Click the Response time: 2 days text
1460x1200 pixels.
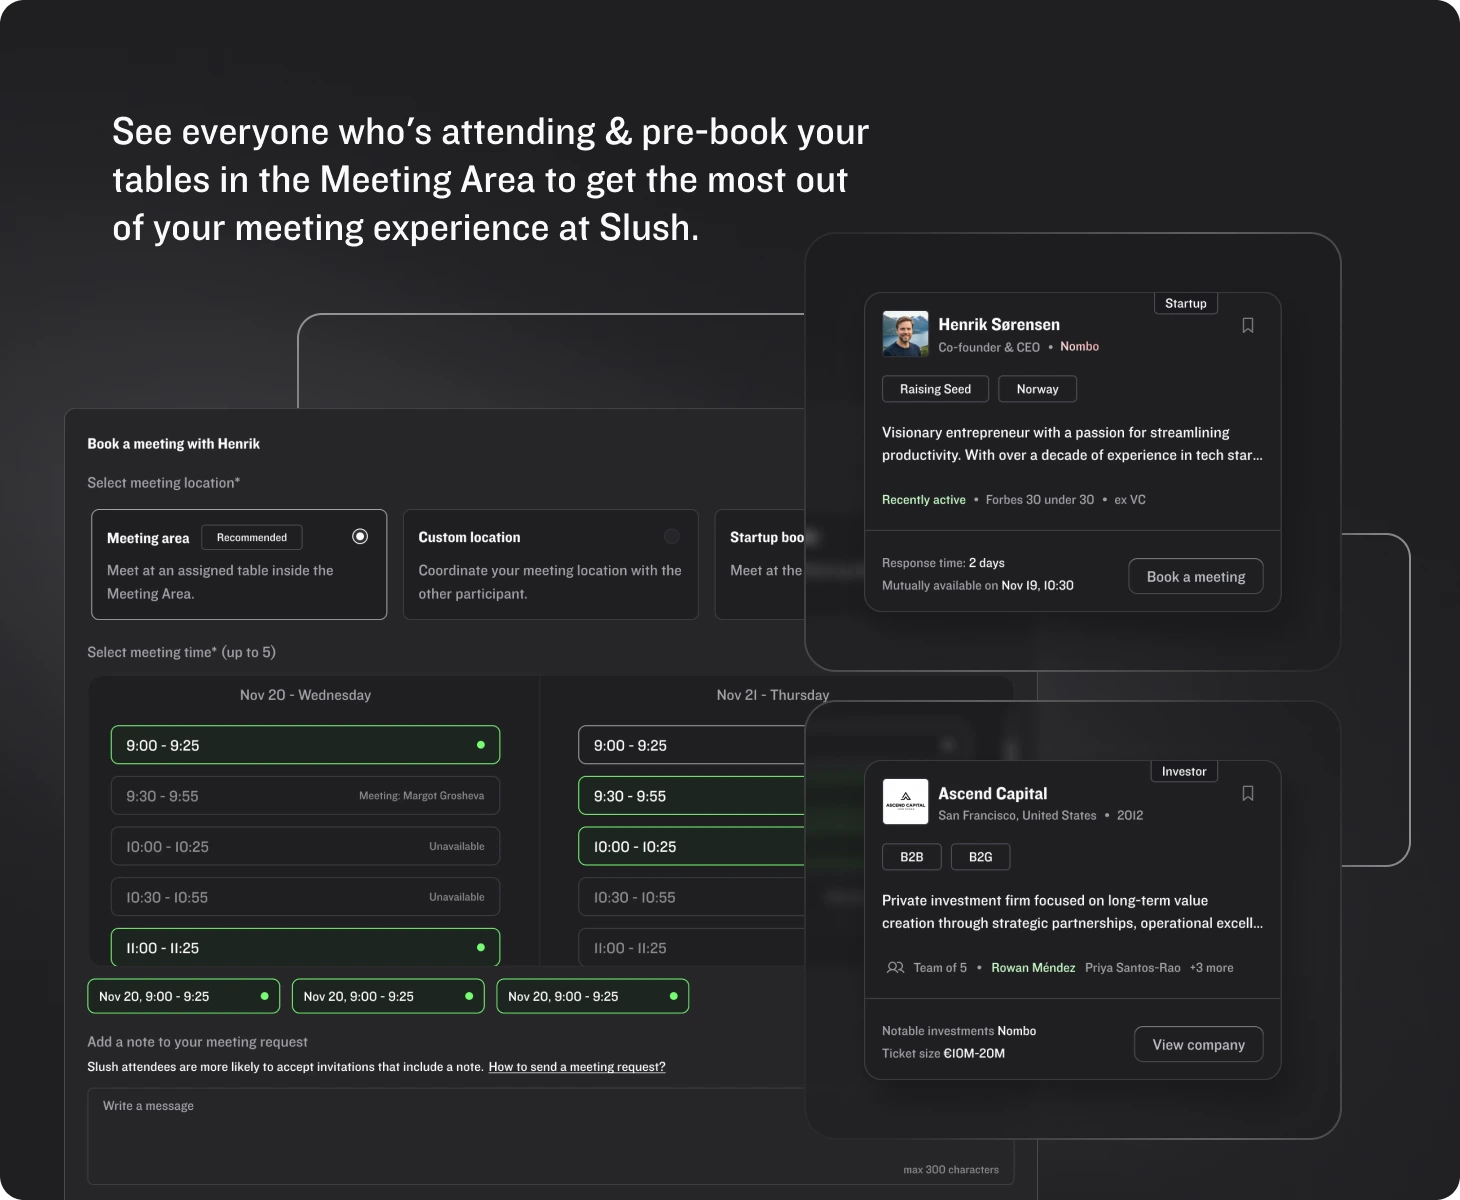943,563
